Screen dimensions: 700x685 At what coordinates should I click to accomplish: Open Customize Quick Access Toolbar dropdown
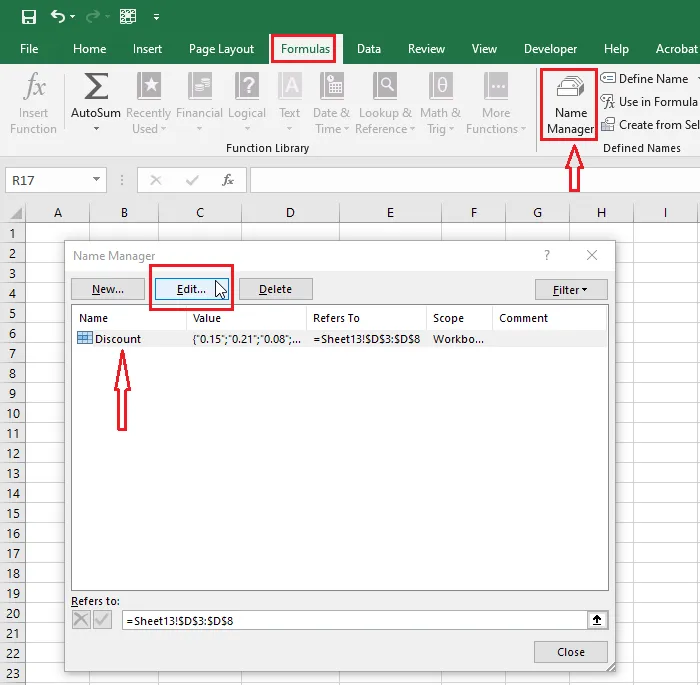156,17
